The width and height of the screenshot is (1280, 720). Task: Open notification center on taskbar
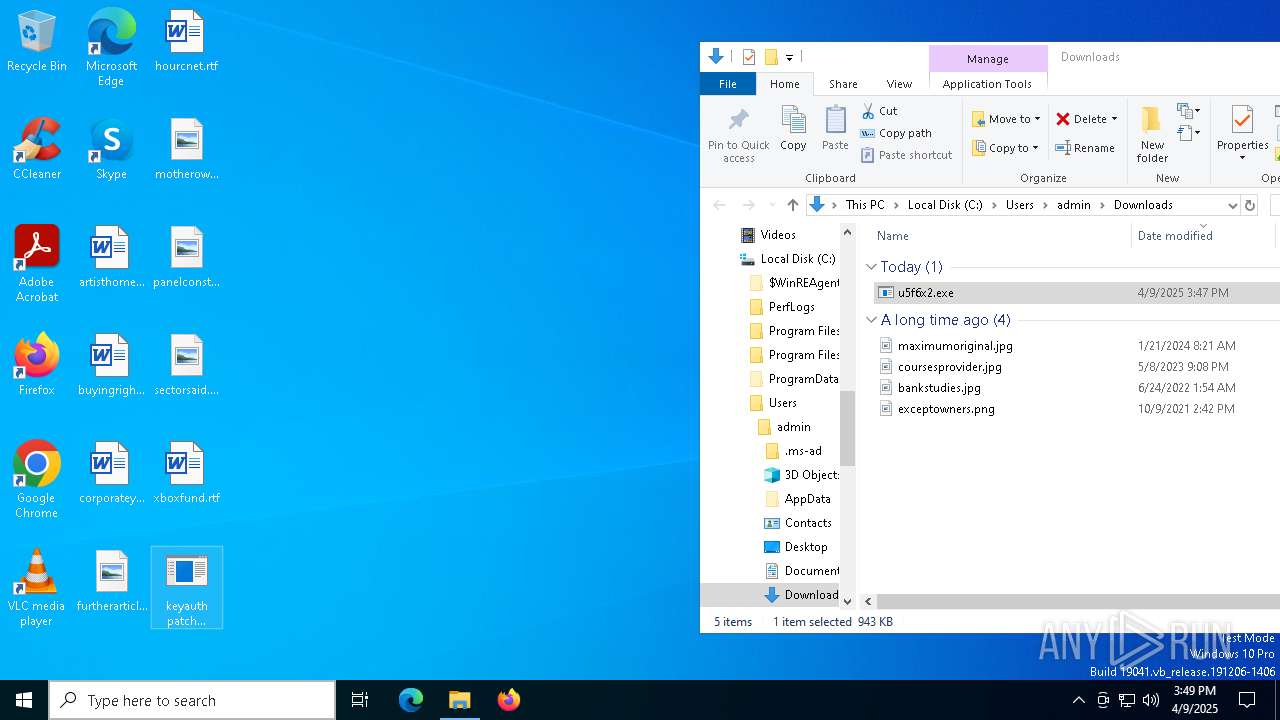[1247, 700]
